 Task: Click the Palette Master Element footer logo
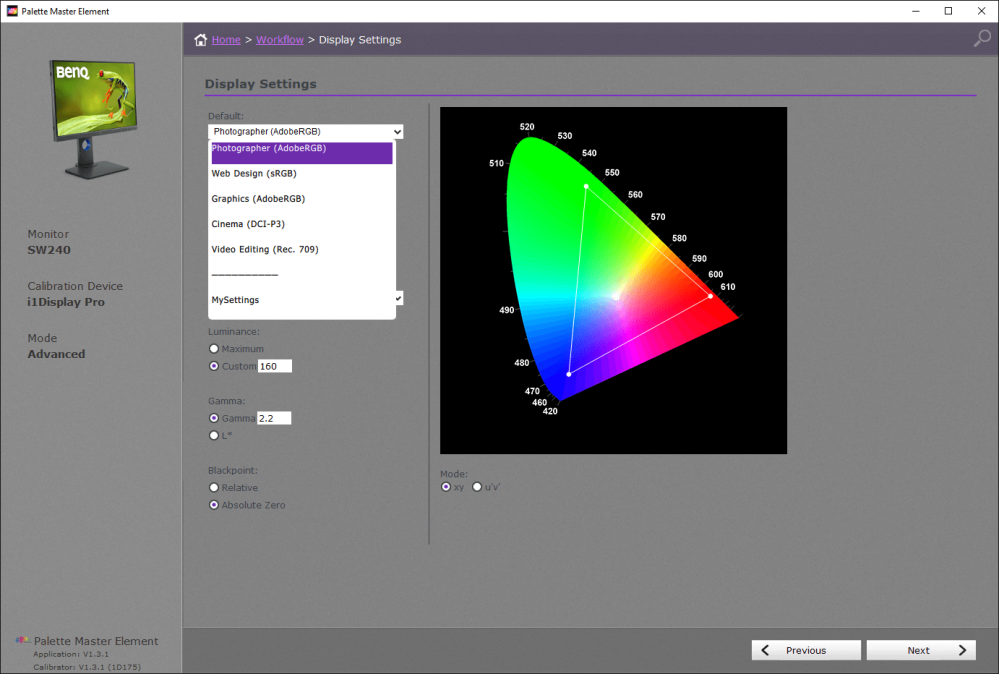coord(22,640)
